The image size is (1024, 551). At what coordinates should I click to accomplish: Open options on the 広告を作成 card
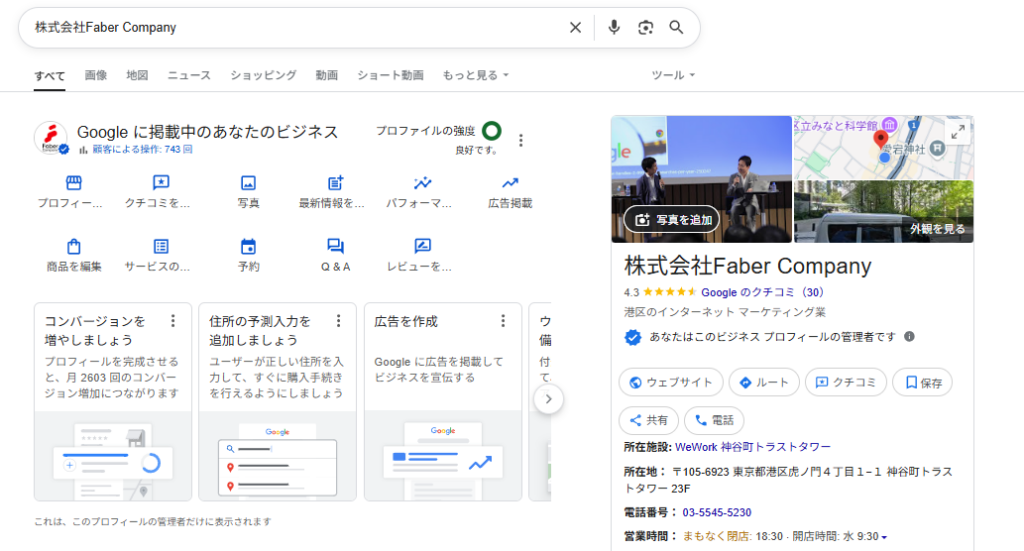pyautogui.click(x=503, y=321)
